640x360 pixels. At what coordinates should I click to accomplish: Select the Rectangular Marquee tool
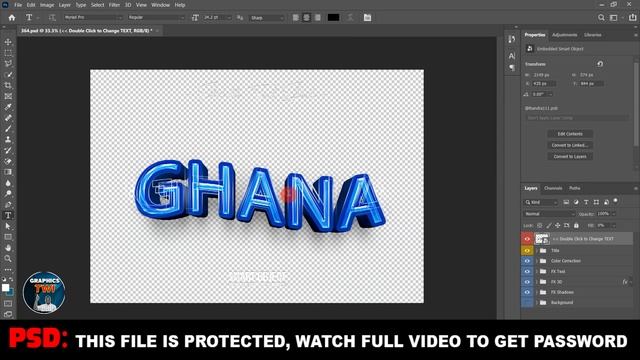(x=8, y=53)
